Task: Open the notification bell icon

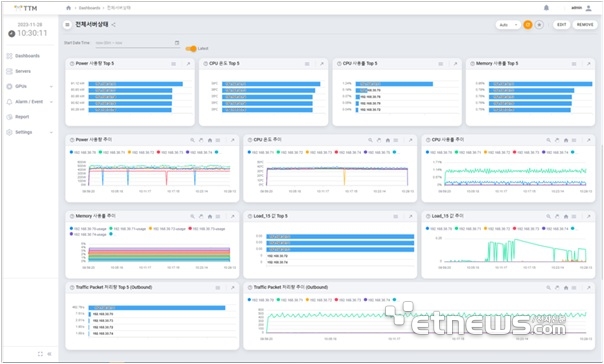Action: tap(546, 8)
